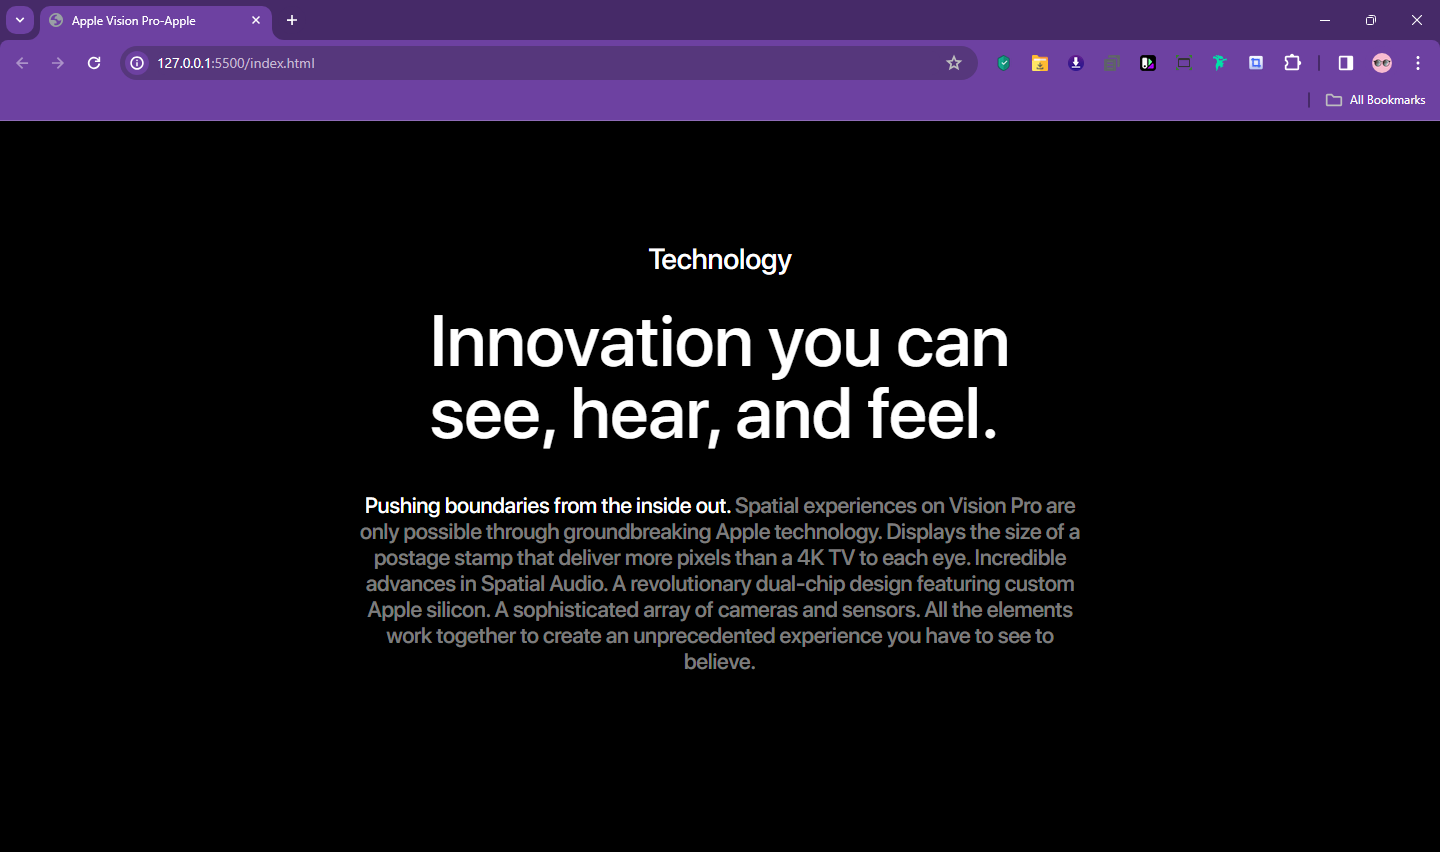This screenshot has height=852, width=1440.
Task: Click the 'see, hear, and feel.' headline line
Action: pyautogui.click(x=714, y=414)
